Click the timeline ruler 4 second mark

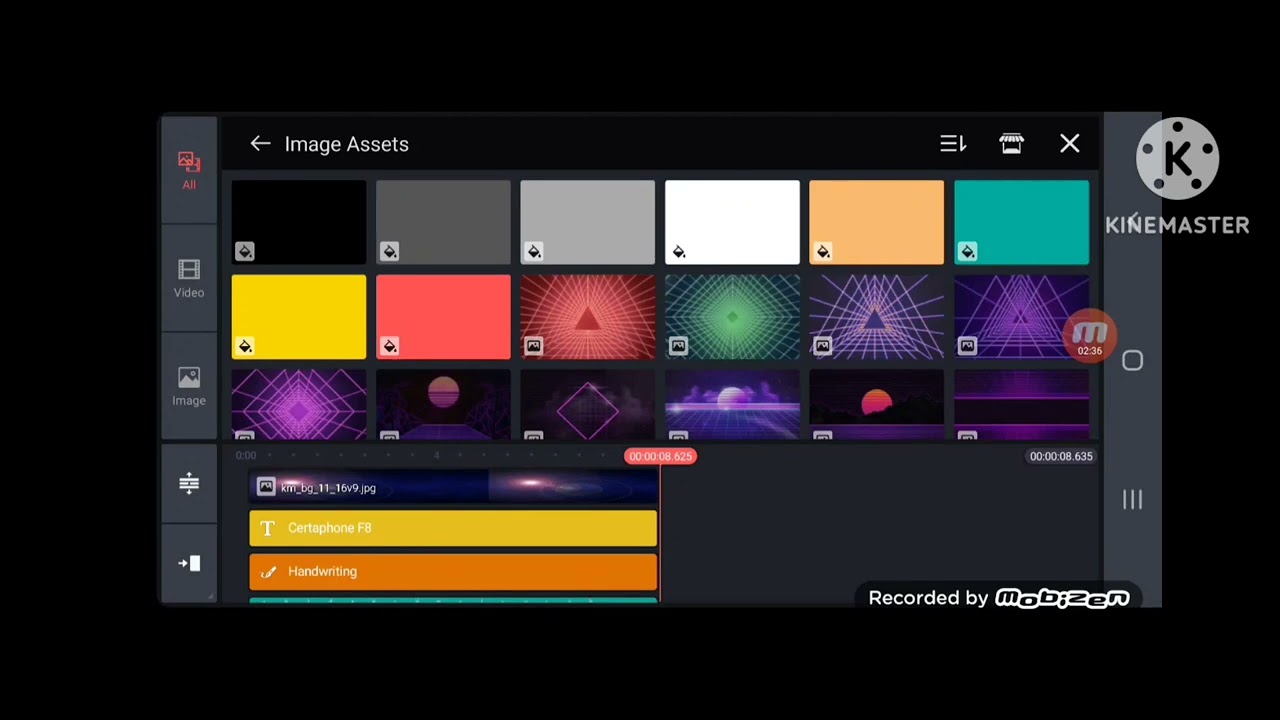436,456
